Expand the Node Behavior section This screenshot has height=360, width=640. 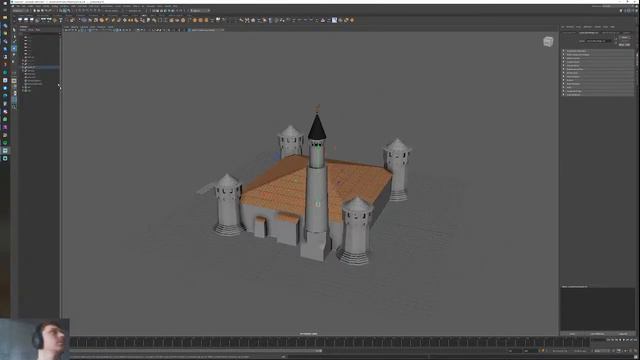[598, 84]
